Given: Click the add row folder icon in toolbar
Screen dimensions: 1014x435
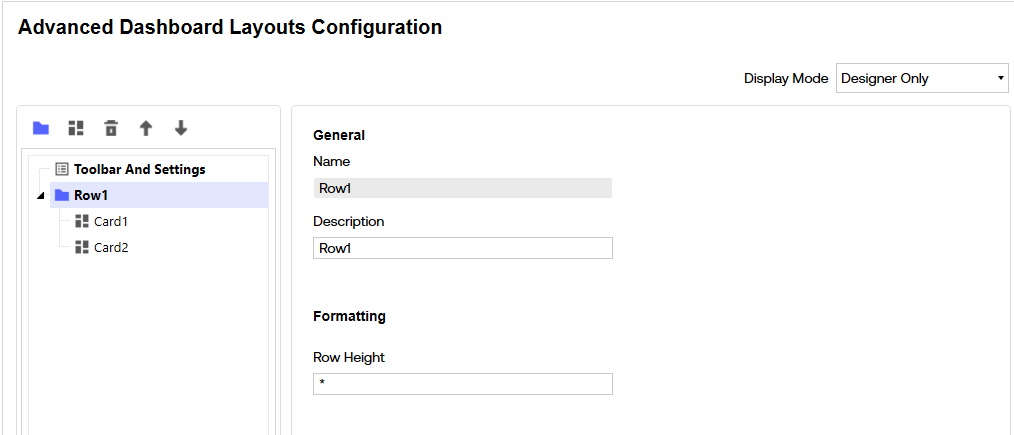Looking at the screenshot, I should [x=41, y=128].
